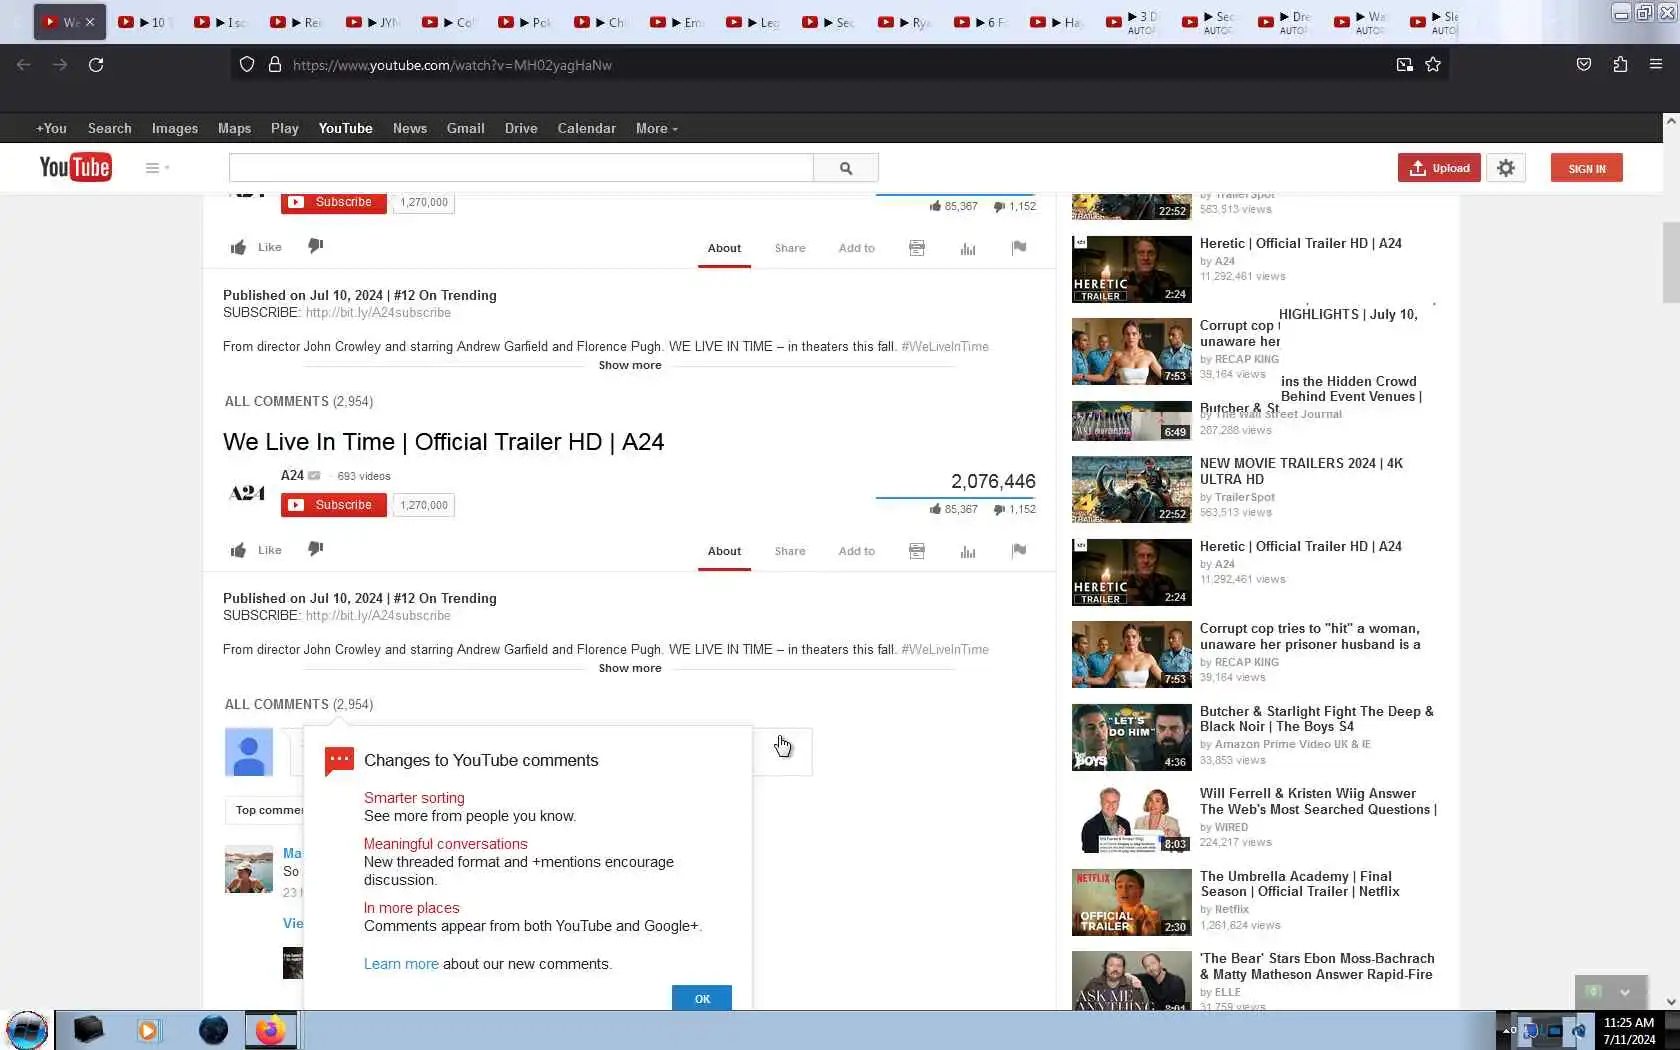Viewport: 1680px width, 1050px height.
Task: Open the 'by ELLE' channel link
Action: point(1220,992)
